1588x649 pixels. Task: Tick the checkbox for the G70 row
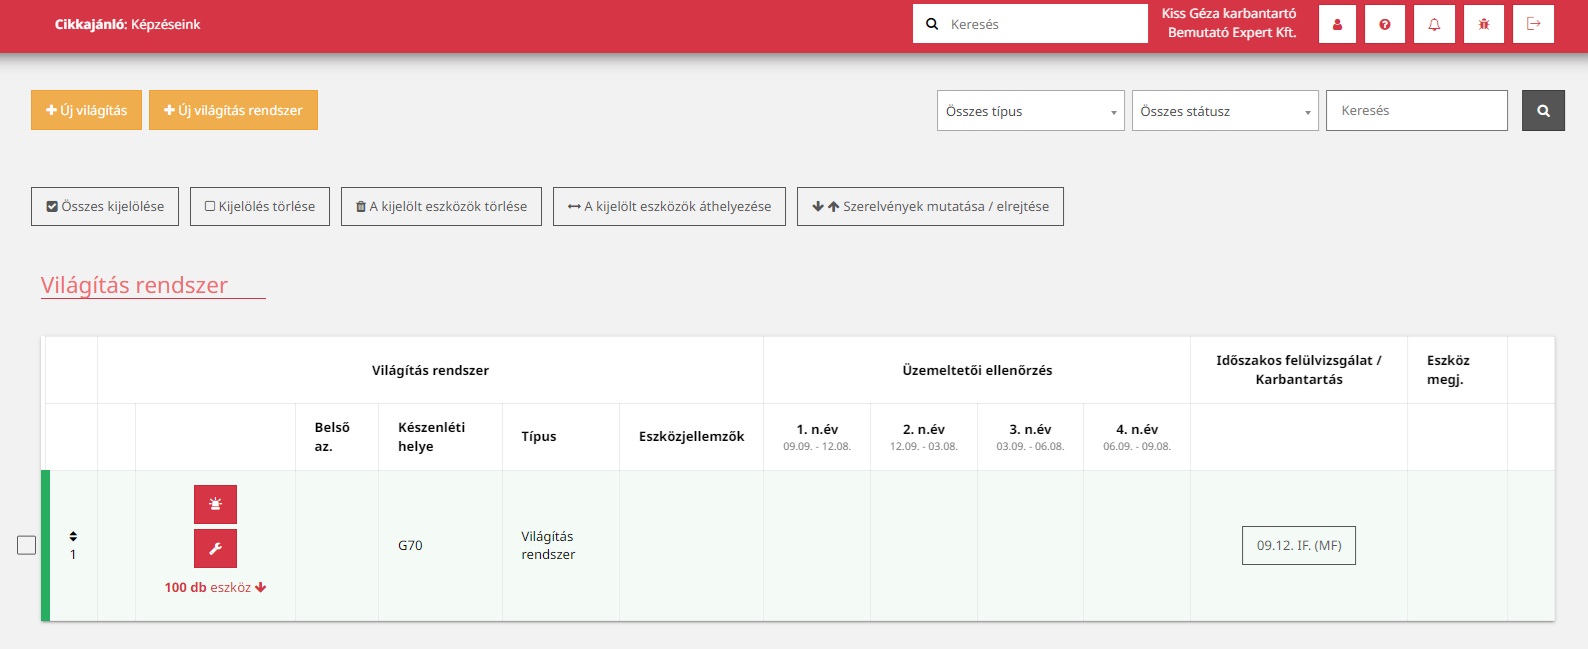(x=27, y=545)
